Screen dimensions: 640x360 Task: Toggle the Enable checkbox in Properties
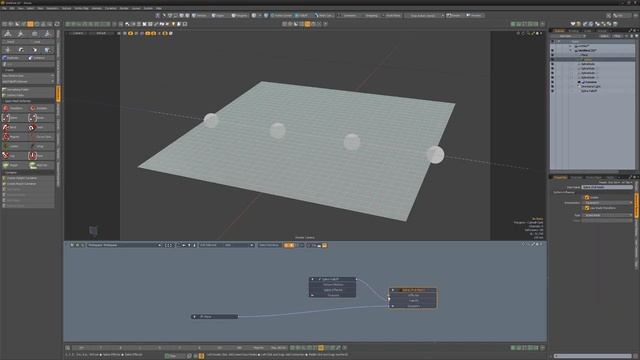pyautogui.click(x=587, y=197)
